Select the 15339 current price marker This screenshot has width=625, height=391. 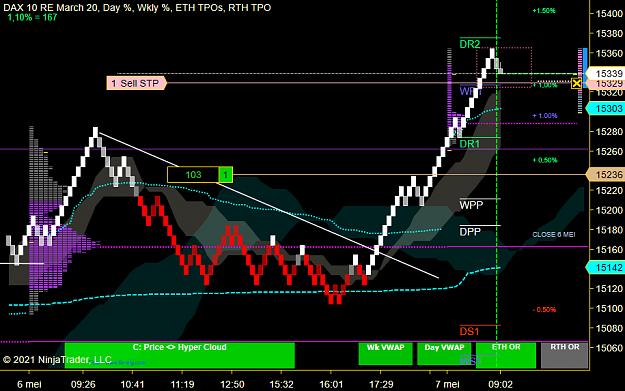pos(606,73)
